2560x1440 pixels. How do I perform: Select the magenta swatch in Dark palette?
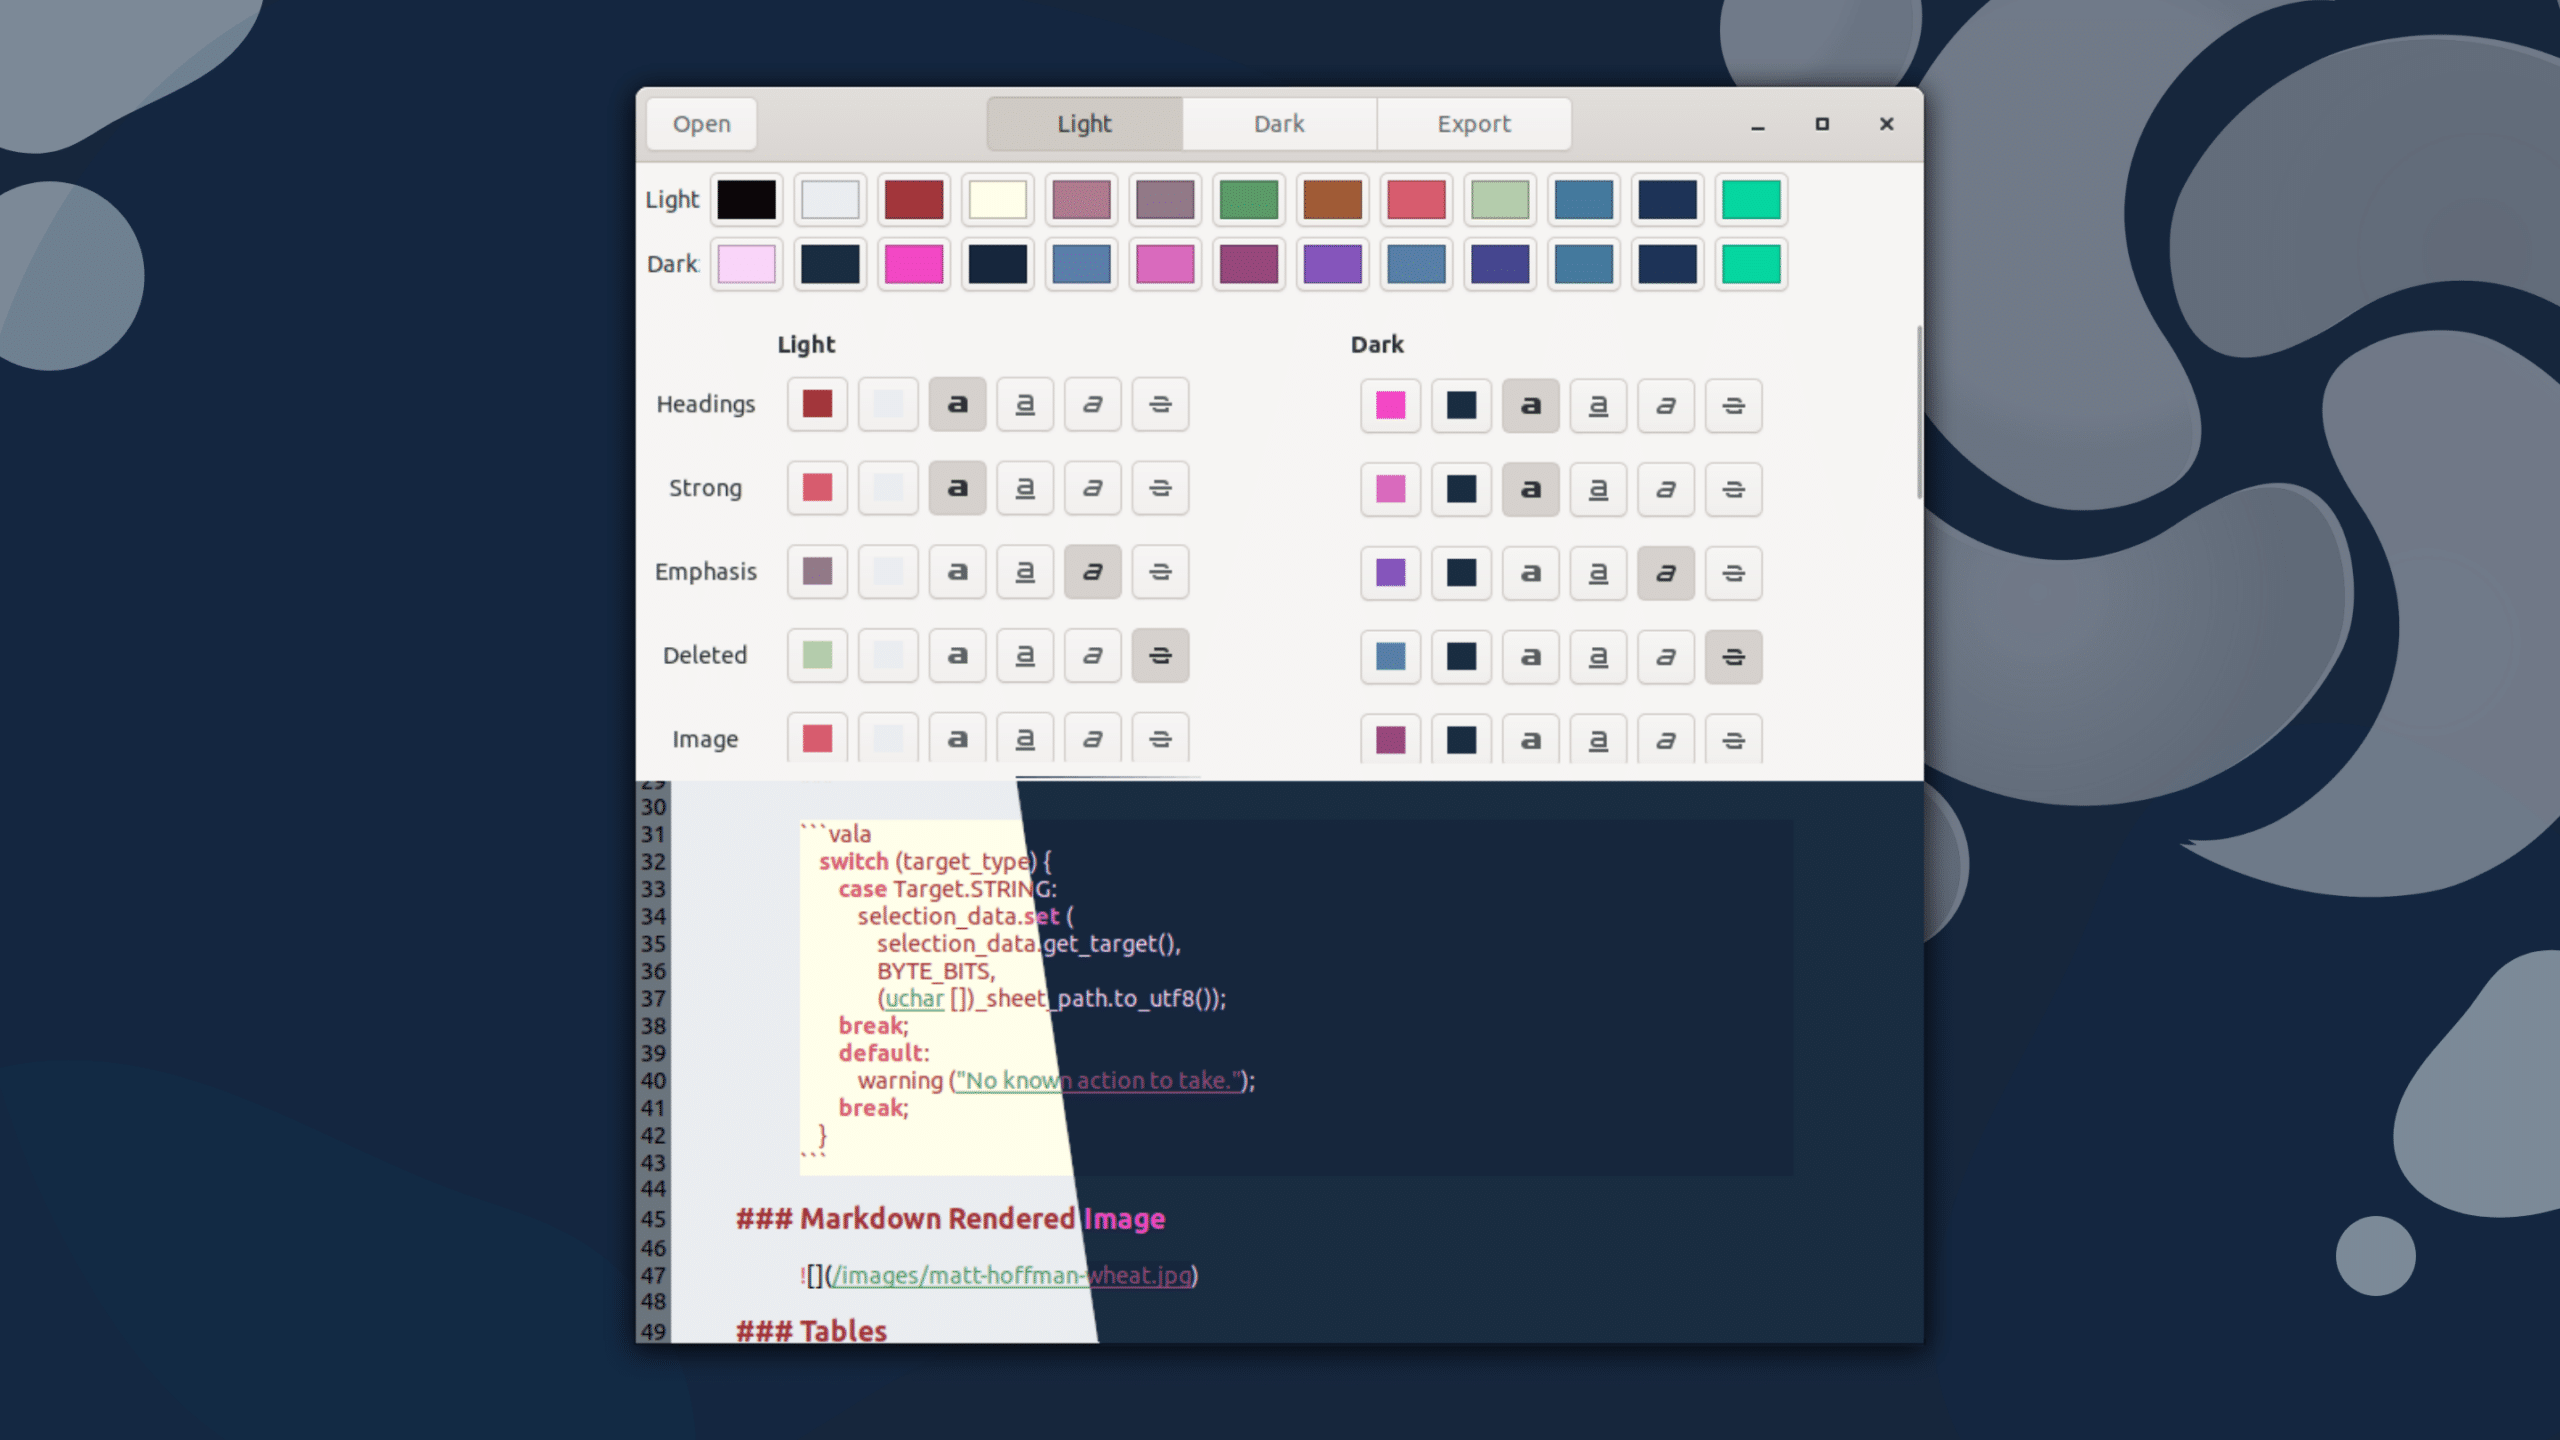913,264
